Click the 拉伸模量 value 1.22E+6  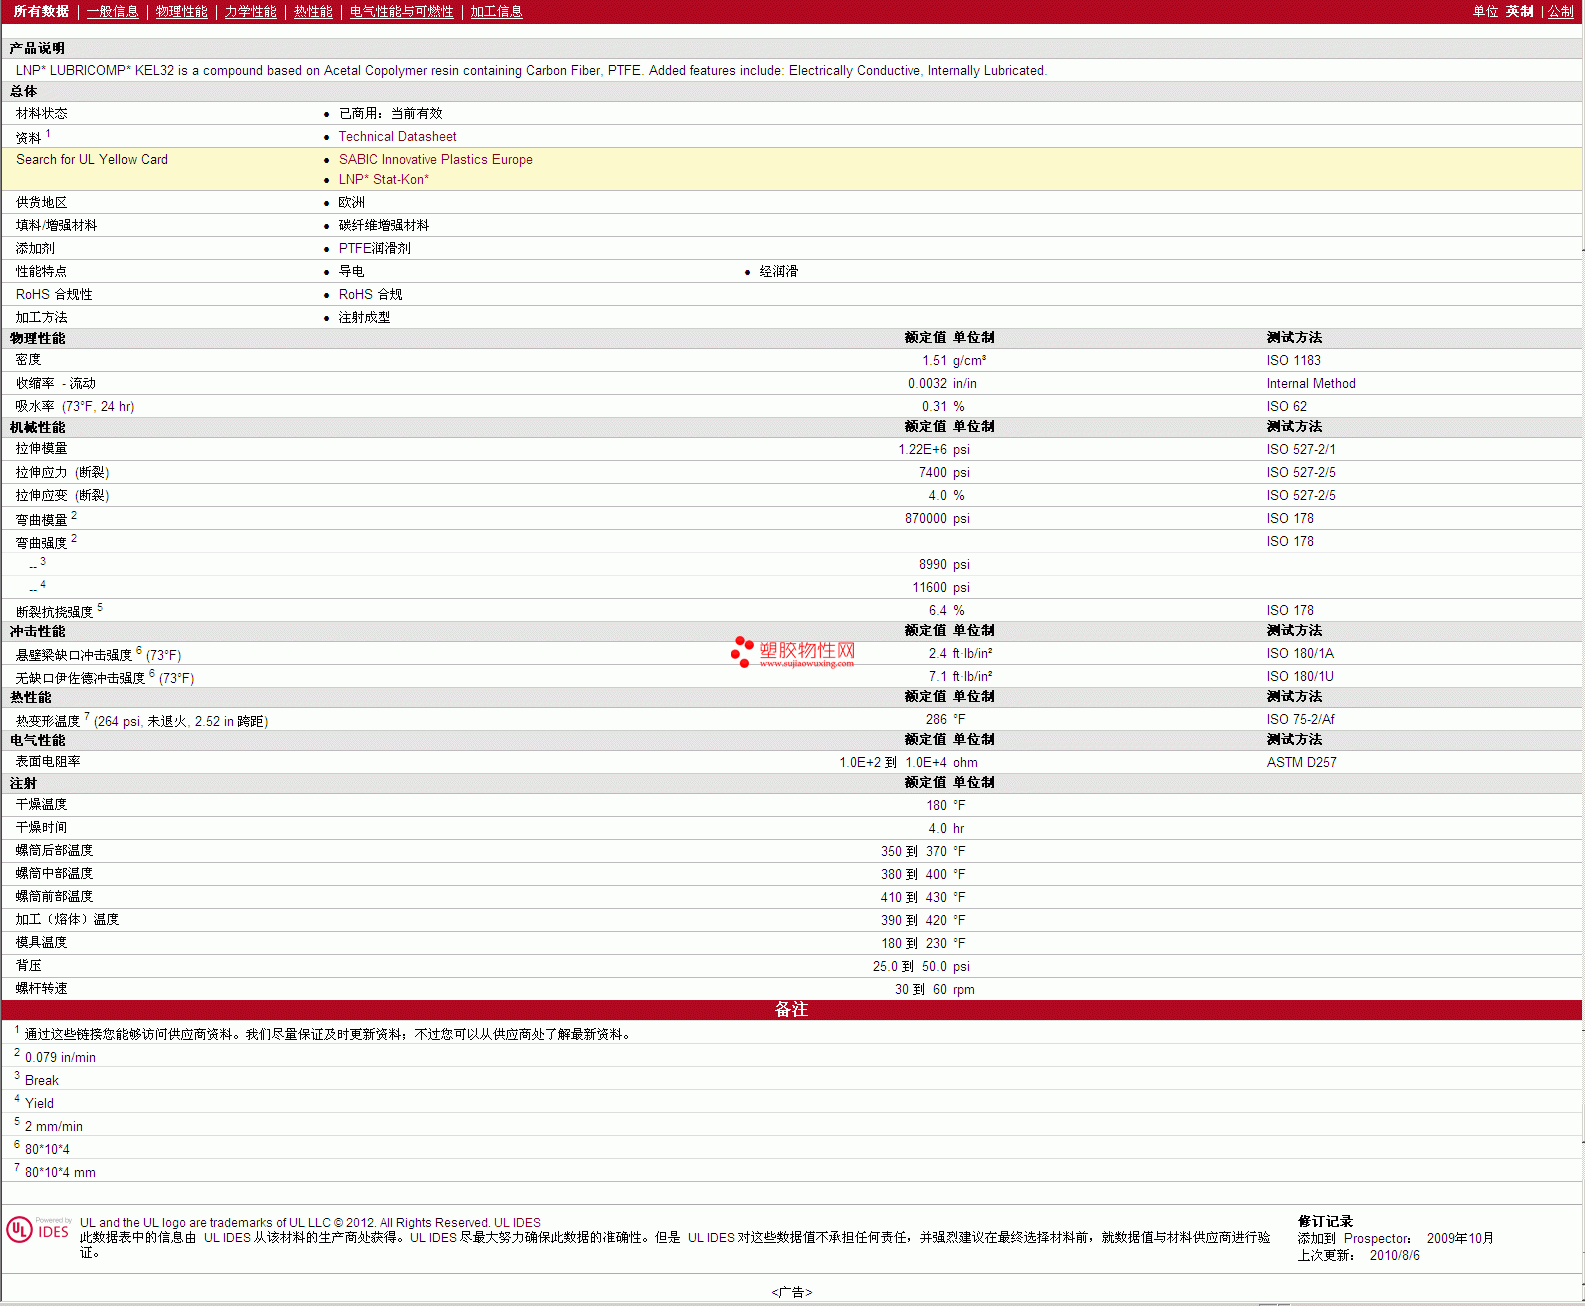tap(922, 449)
